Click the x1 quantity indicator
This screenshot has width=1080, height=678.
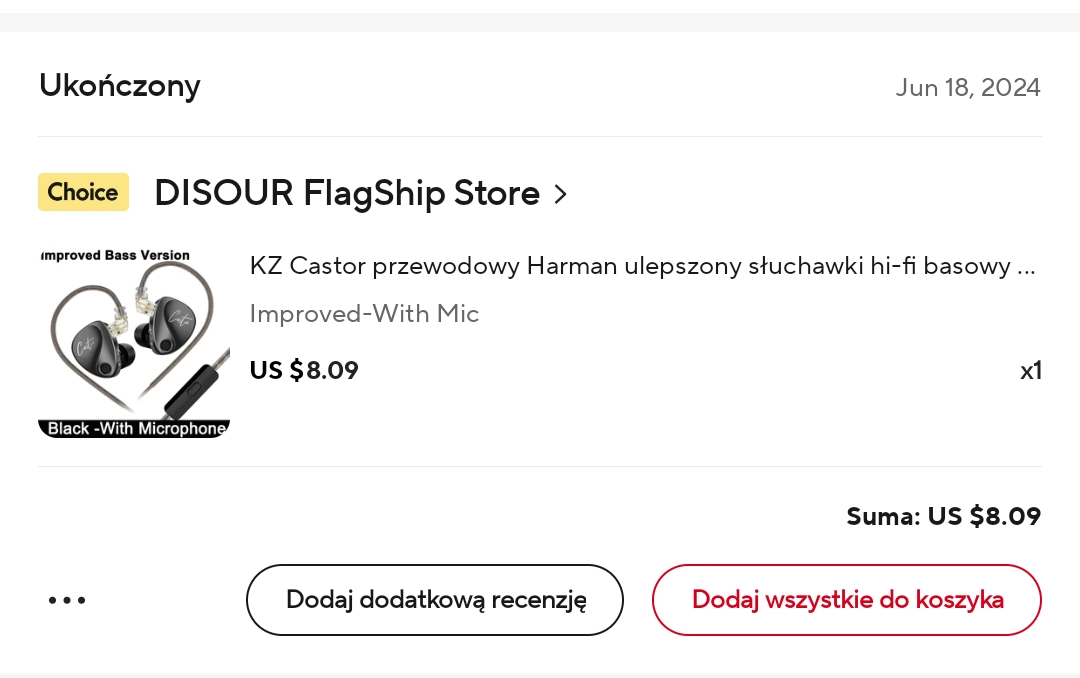tap(1030, 371)
